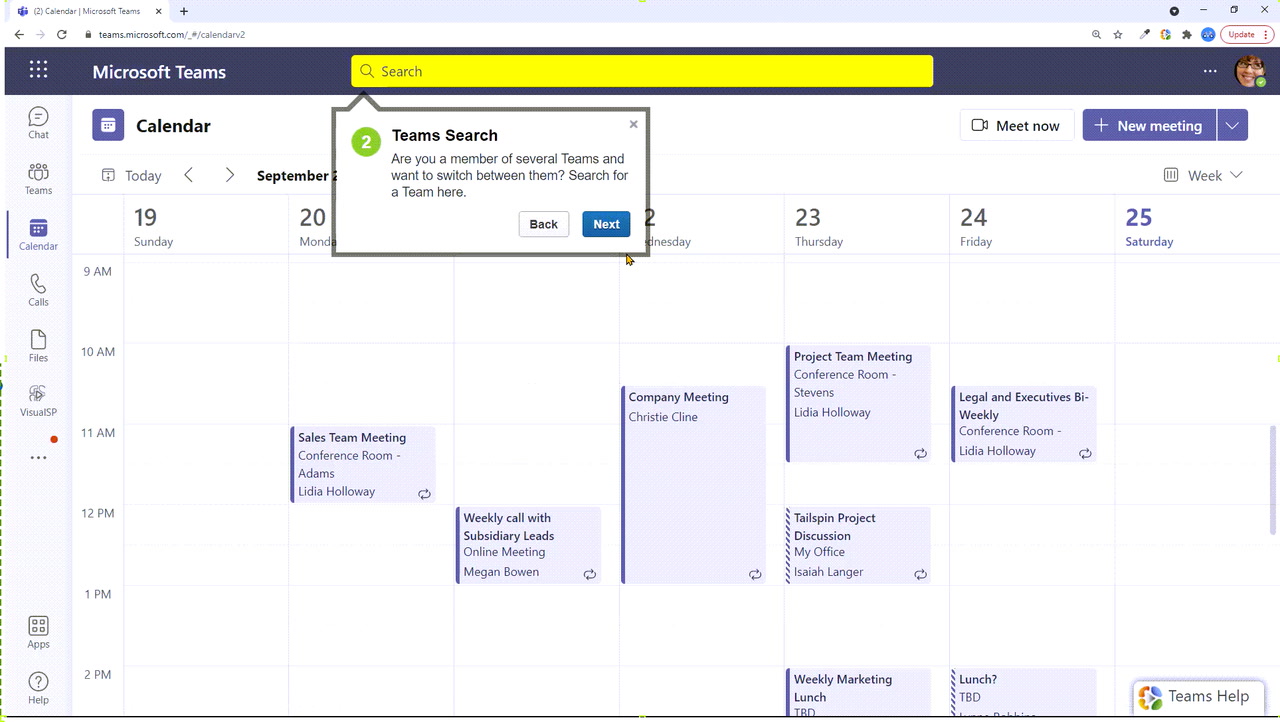The height and width of the screenshot is (722, 1280).
Task: Open the Microsoft Teams apps waffle menu
Action: (38, 70)
